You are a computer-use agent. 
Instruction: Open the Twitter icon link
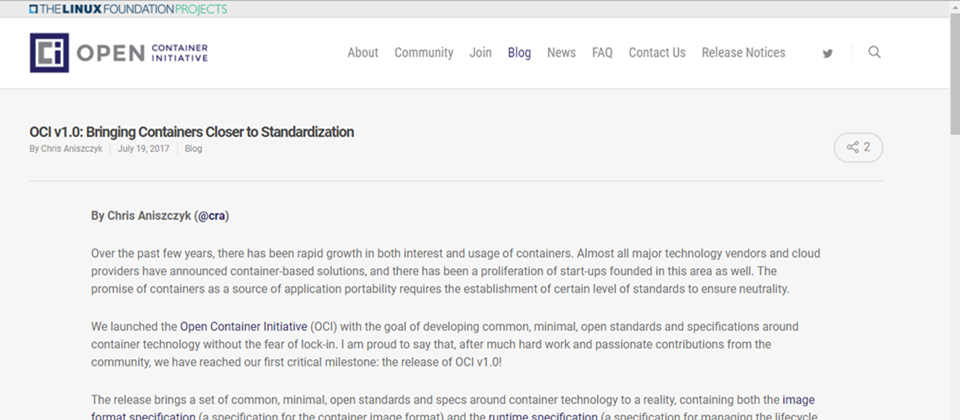coord(828,53)
